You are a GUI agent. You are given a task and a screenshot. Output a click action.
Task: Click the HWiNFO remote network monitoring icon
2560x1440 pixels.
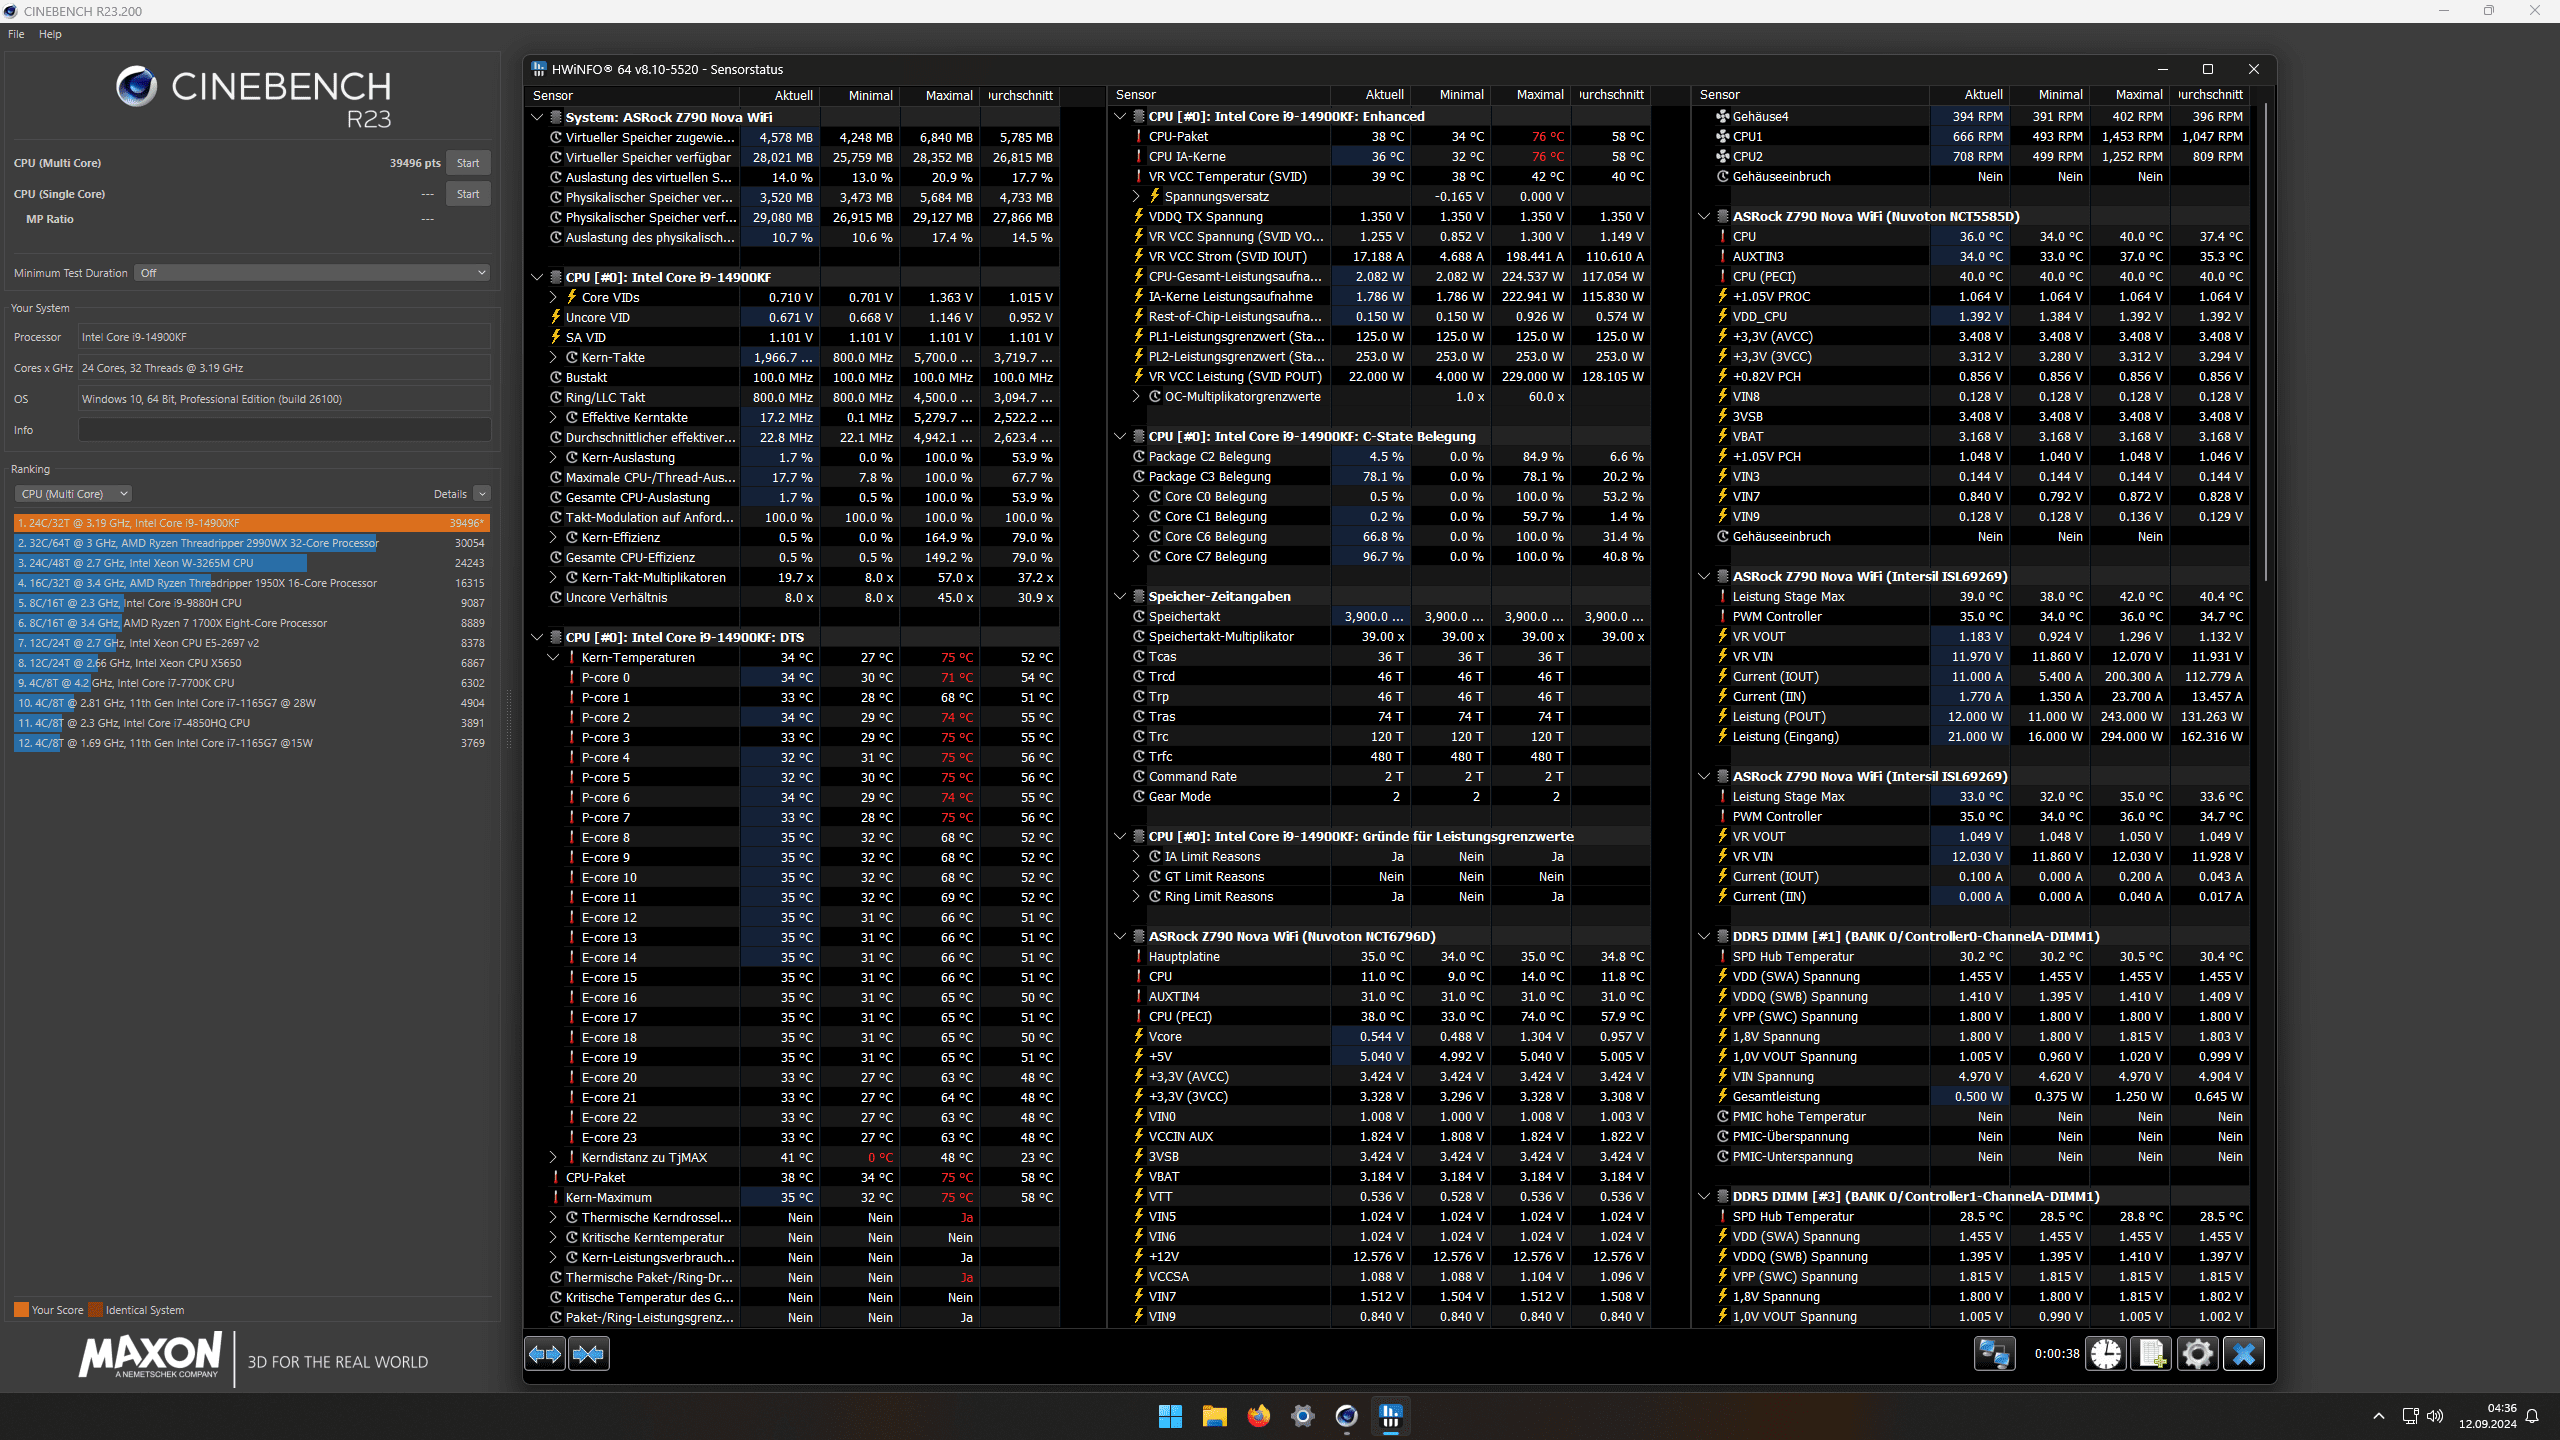pos(1993,1354)
